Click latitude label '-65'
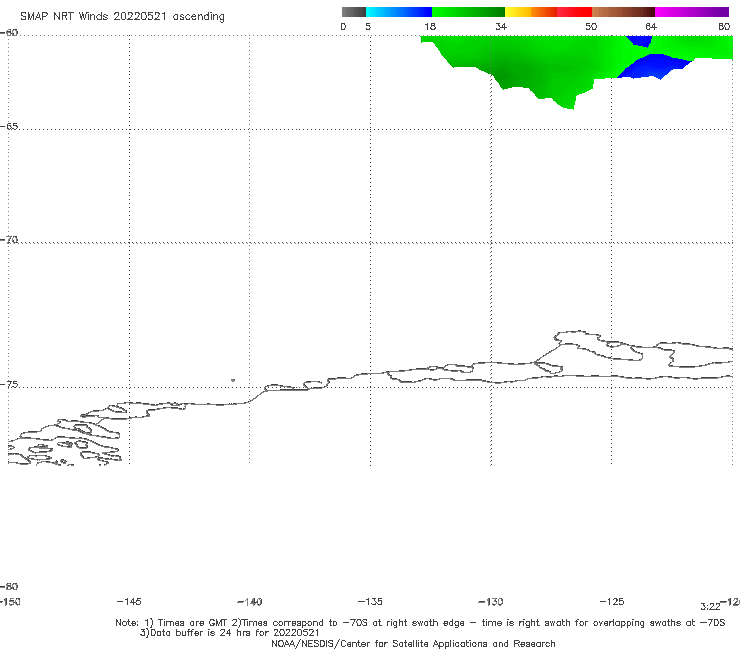 click(x=9, y=127)
